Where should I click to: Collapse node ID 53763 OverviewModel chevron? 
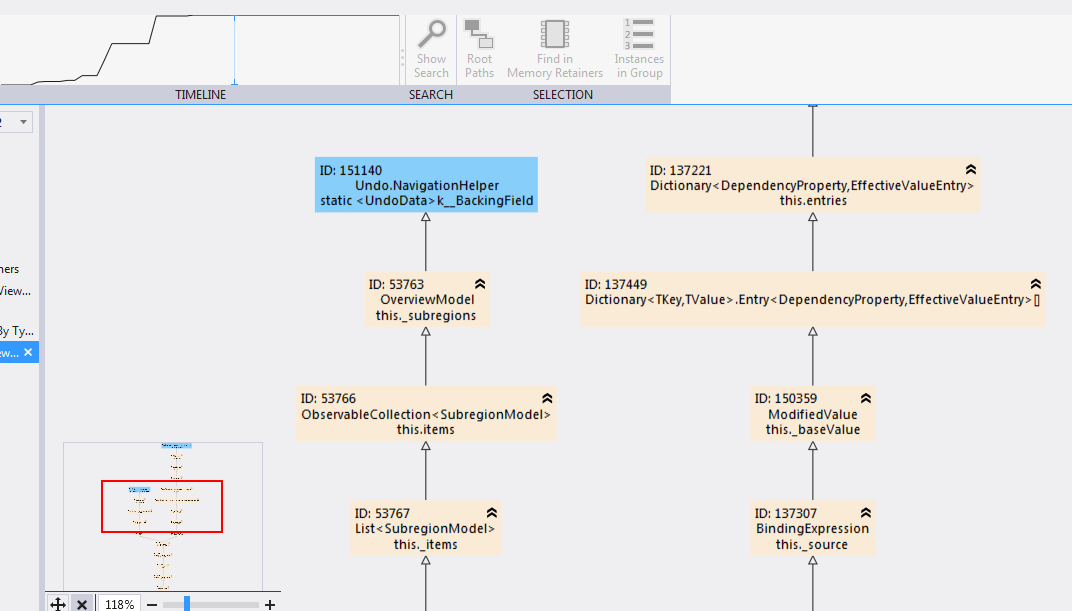(480, 284)
